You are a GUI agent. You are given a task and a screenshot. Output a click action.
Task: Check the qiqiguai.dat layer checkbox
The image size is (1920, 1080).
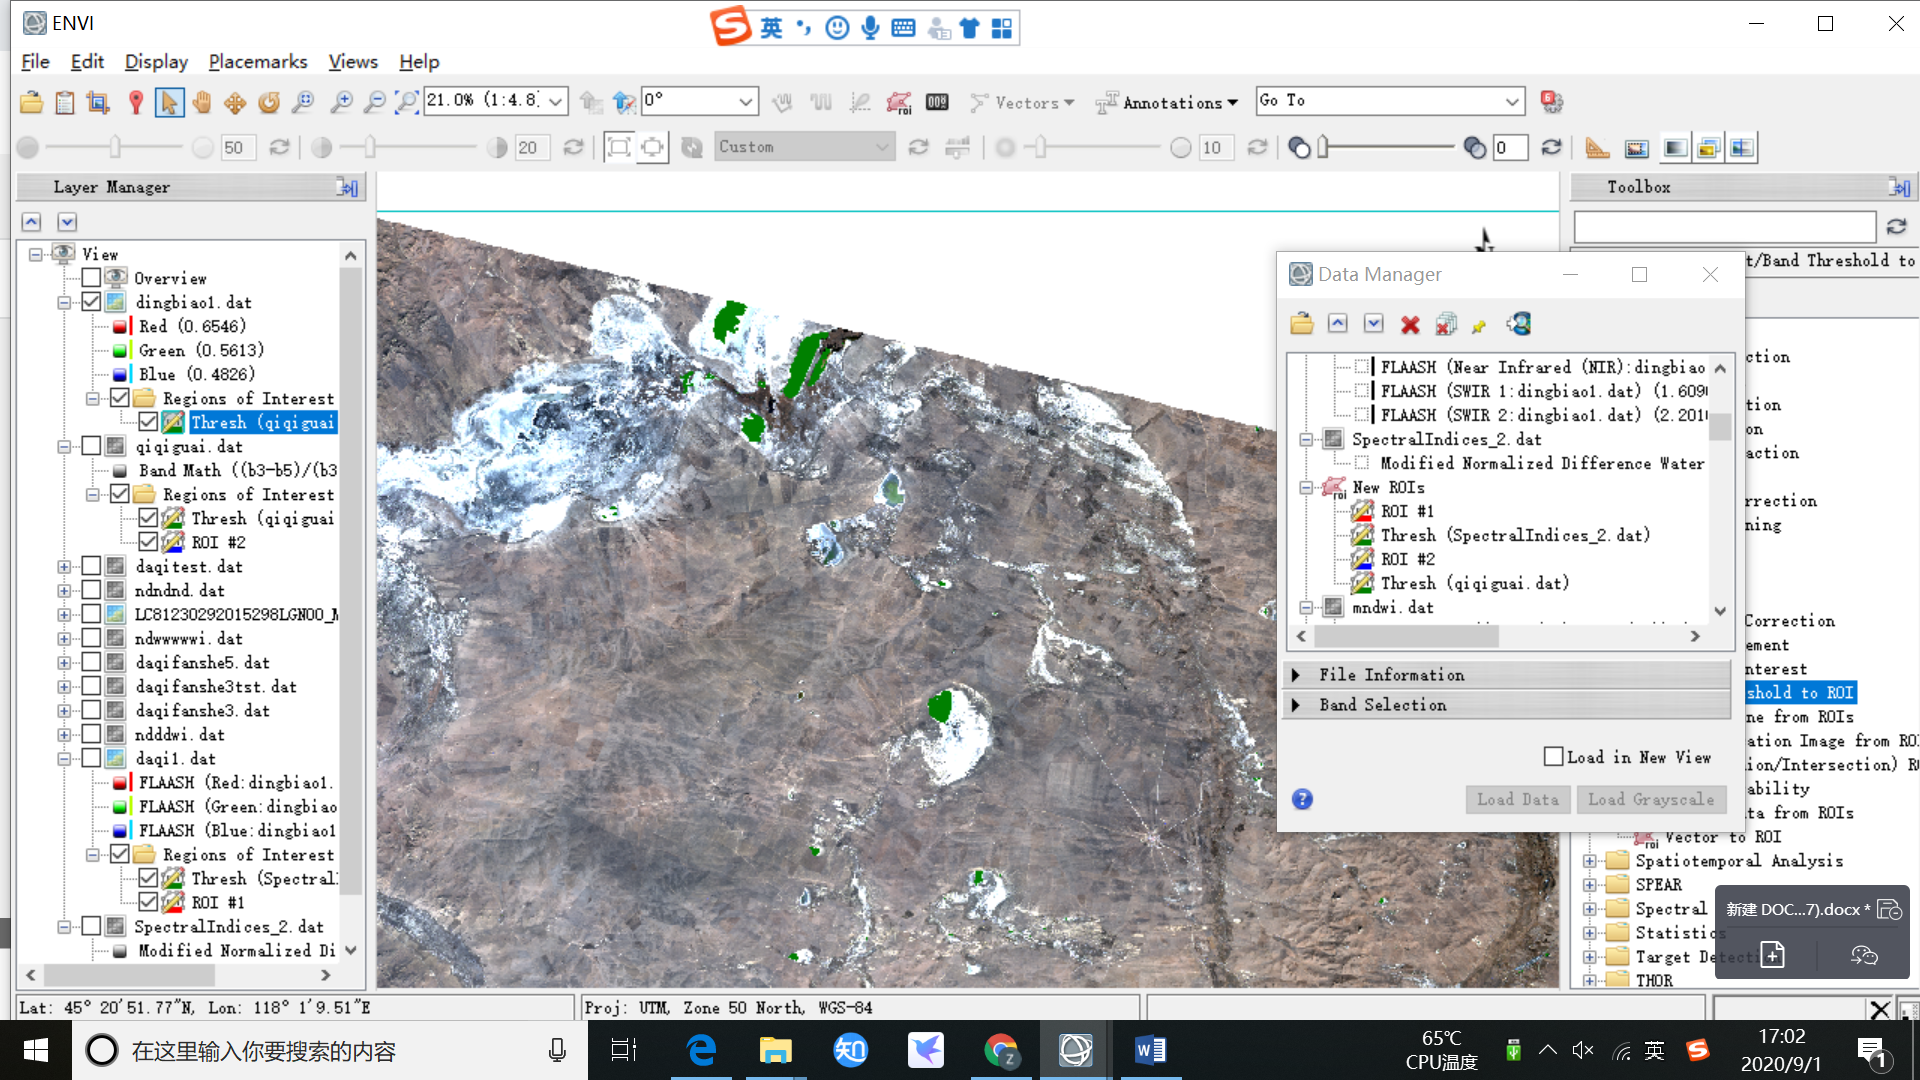91,446
